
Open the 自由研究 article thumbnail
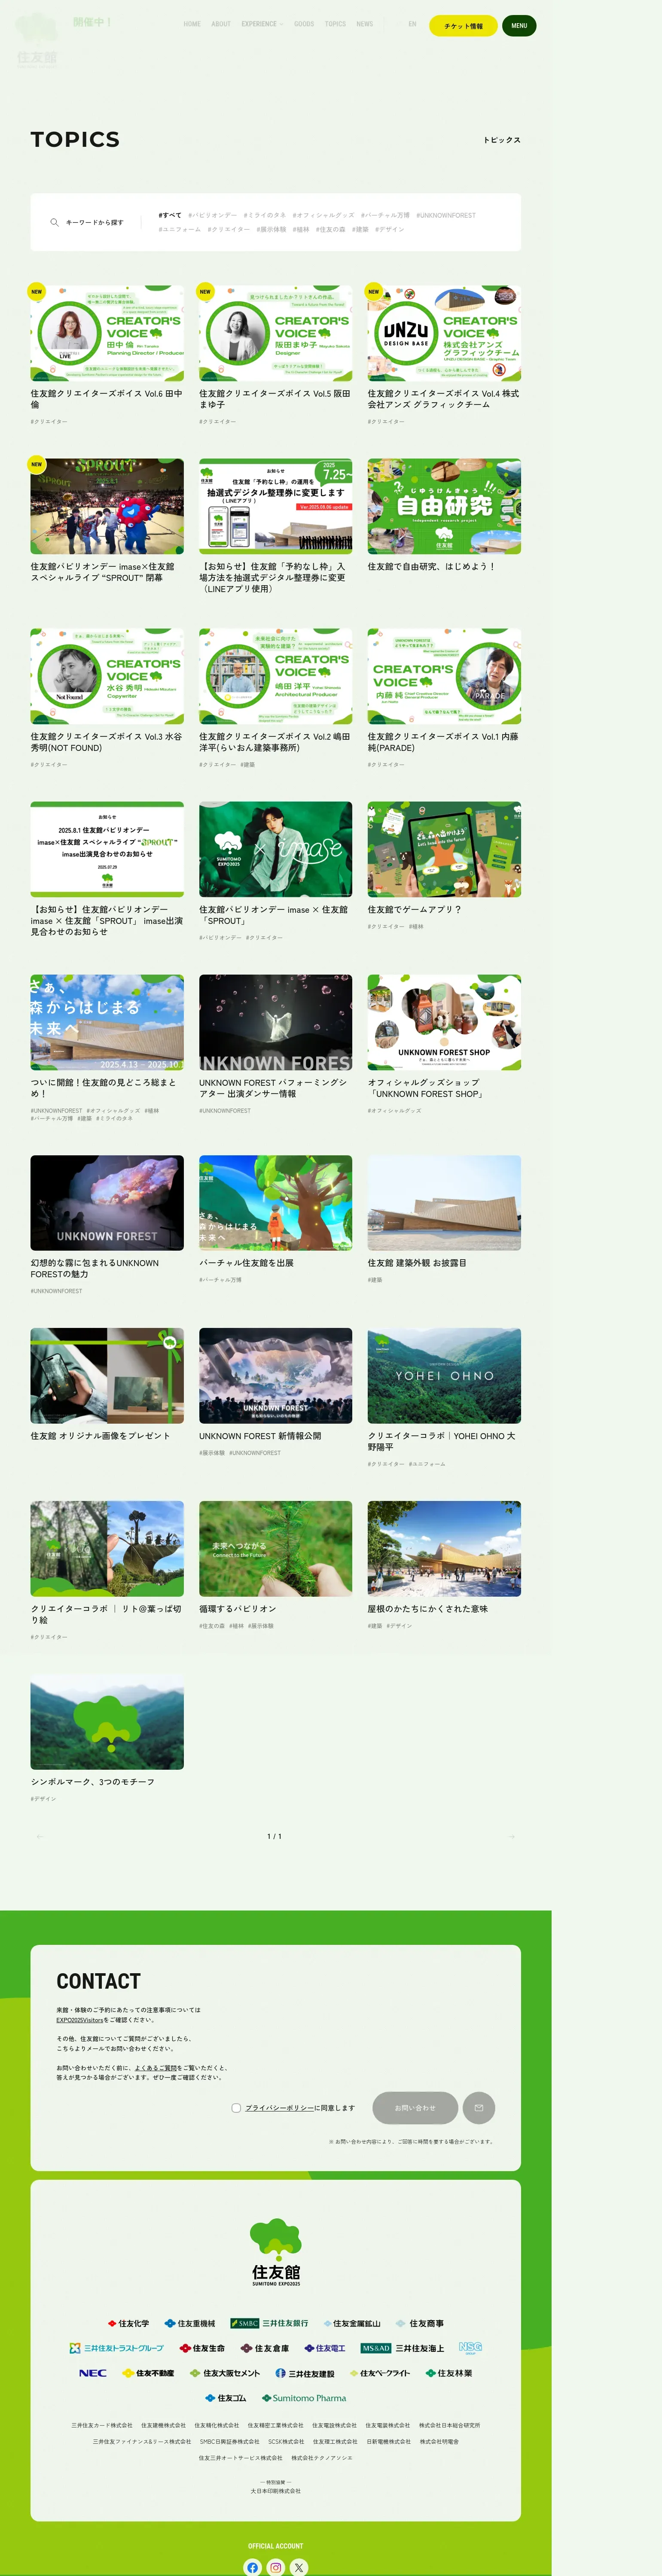(x=444, y=507)
